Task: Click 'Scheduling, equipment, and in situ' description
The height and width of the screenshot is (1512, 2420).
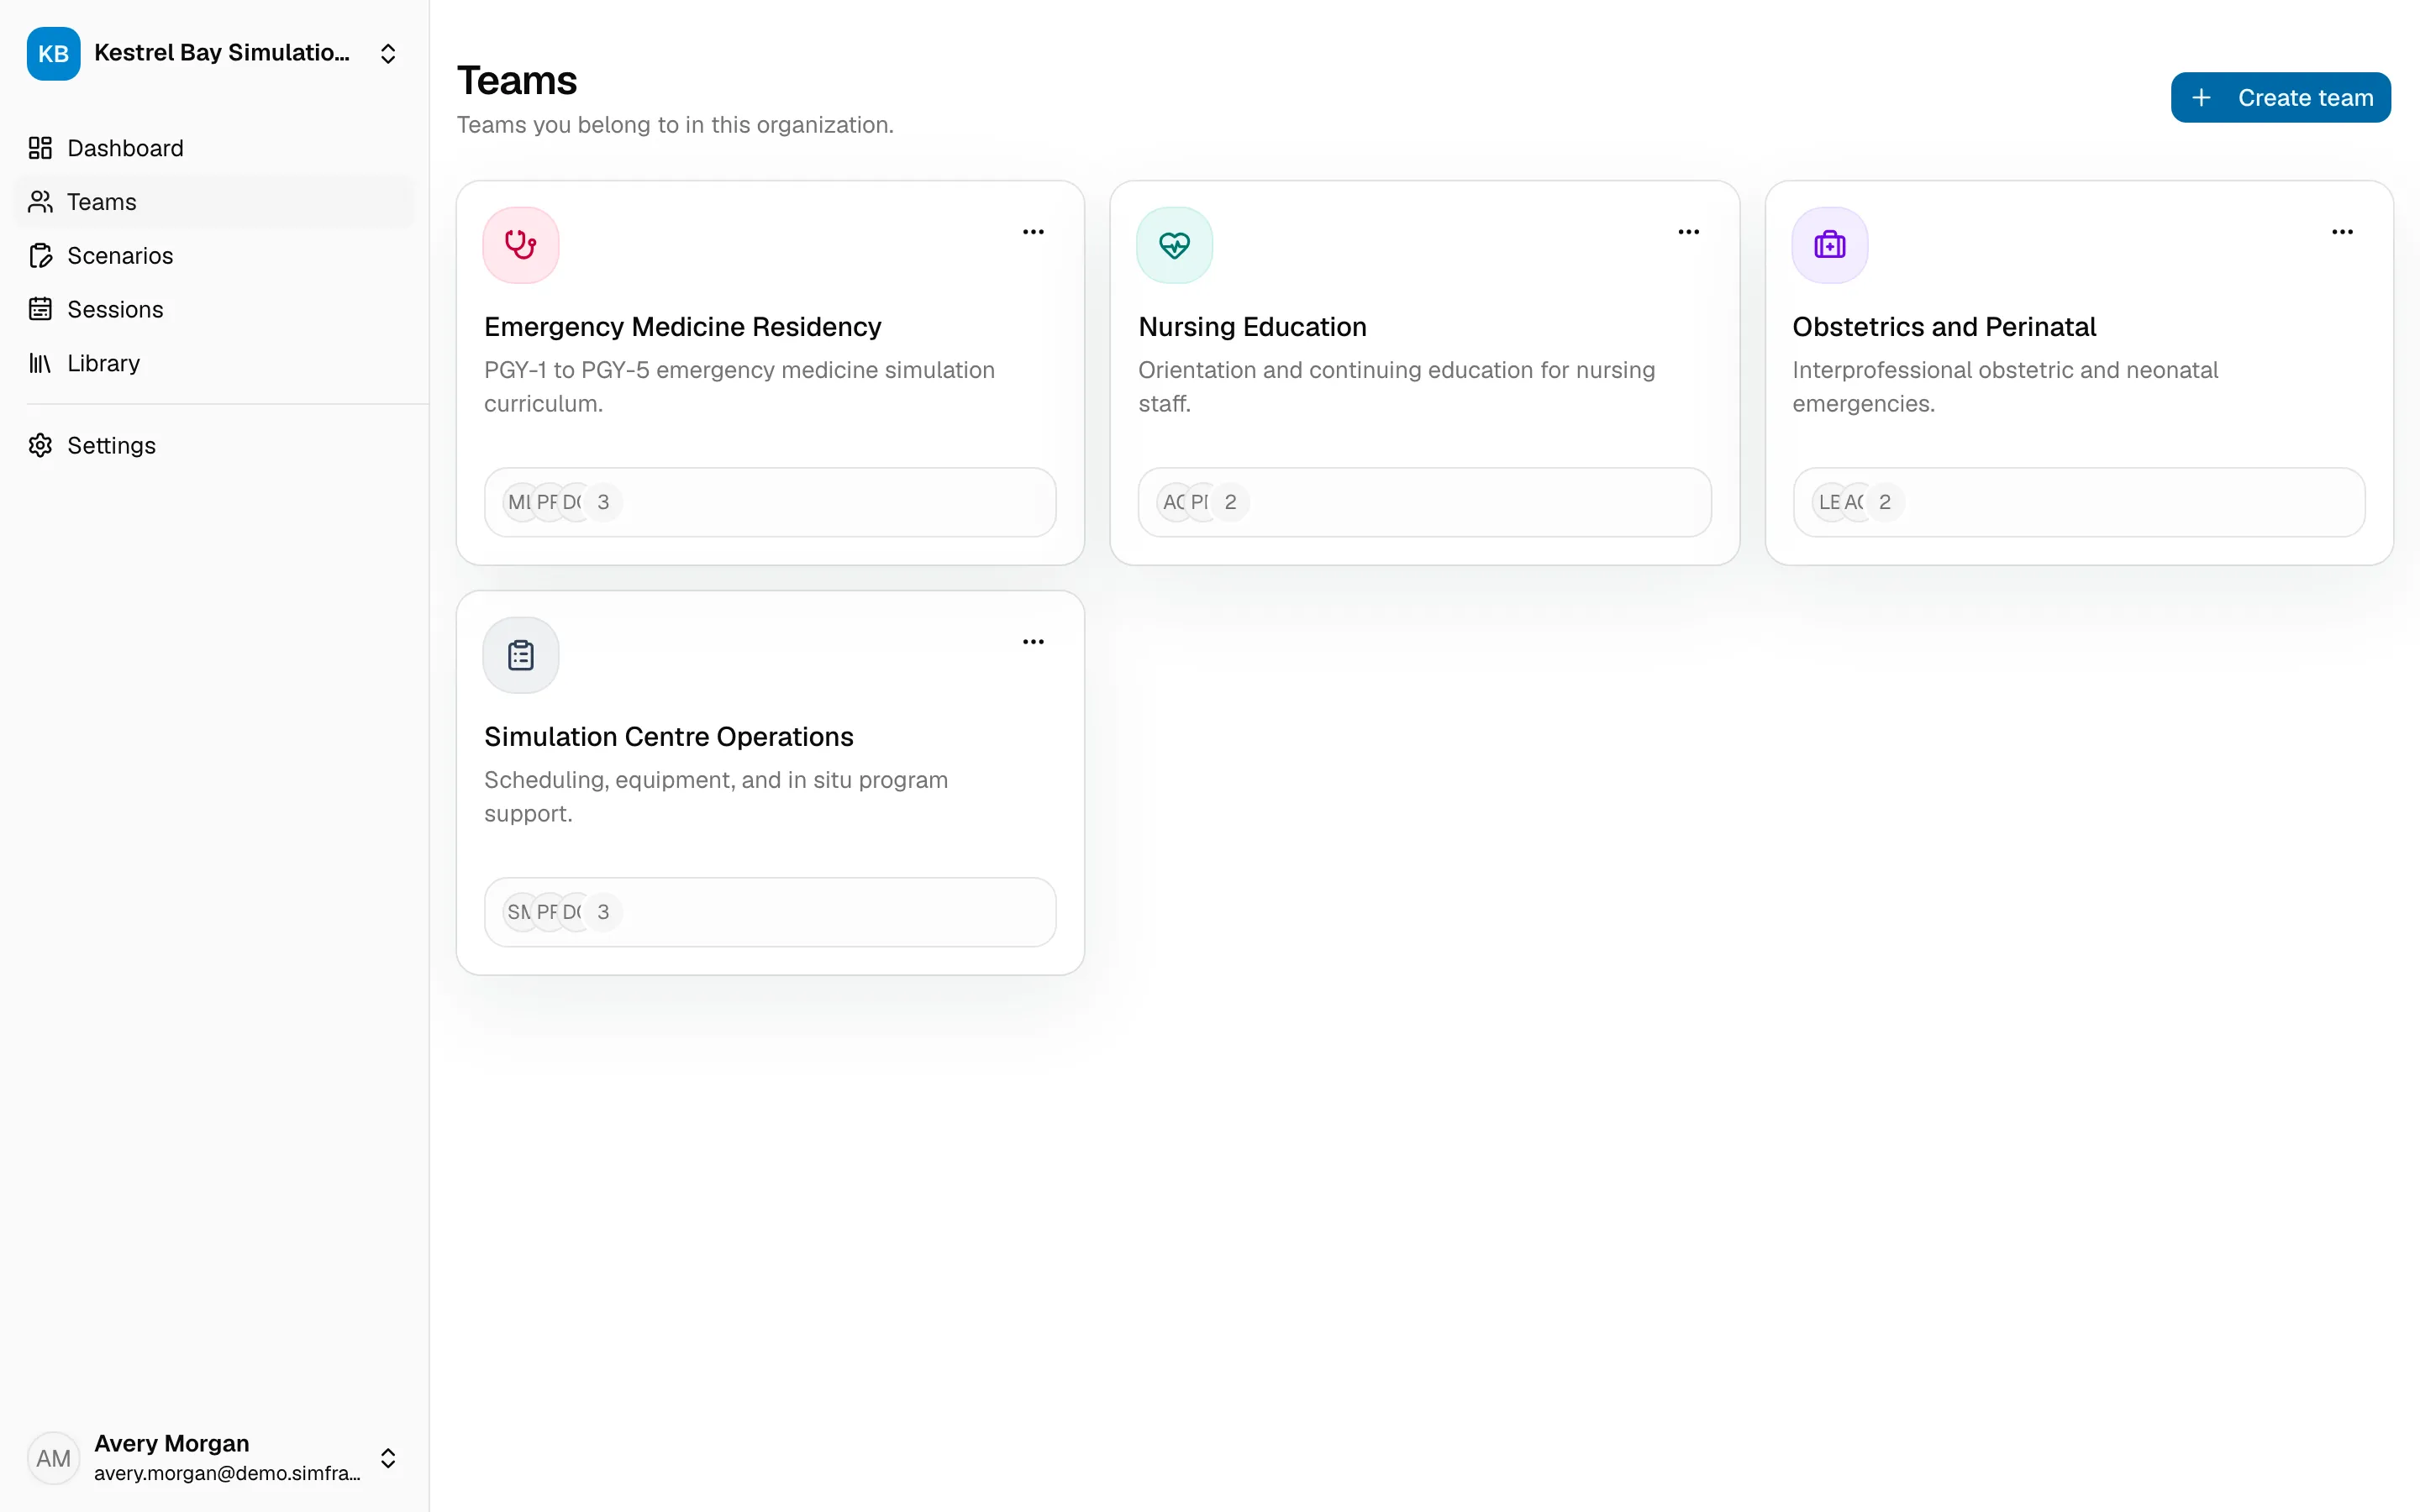Action: (x=716, y=796)
